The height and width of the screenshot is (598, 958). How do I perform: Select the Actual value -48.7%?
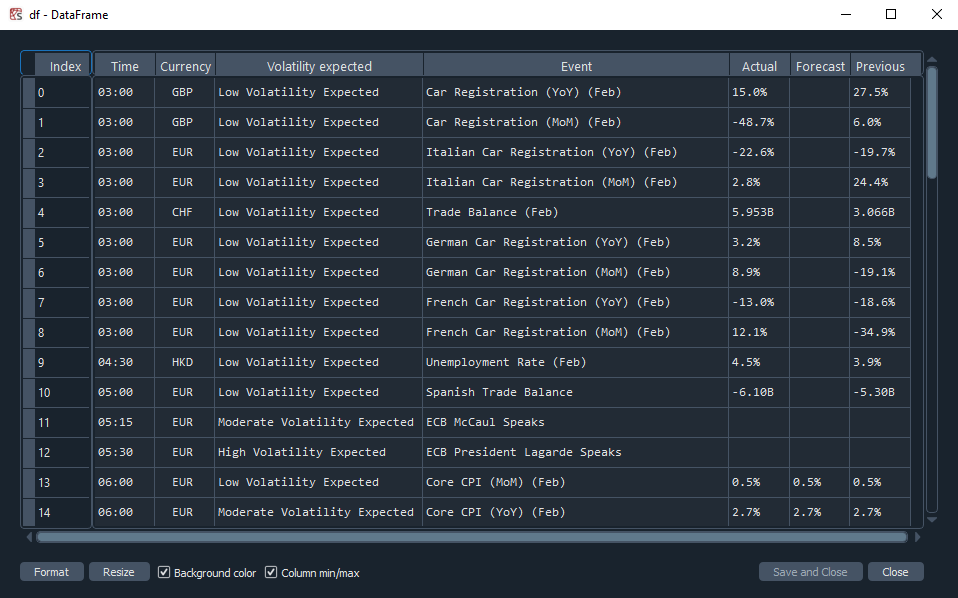[x=759, y=122]
